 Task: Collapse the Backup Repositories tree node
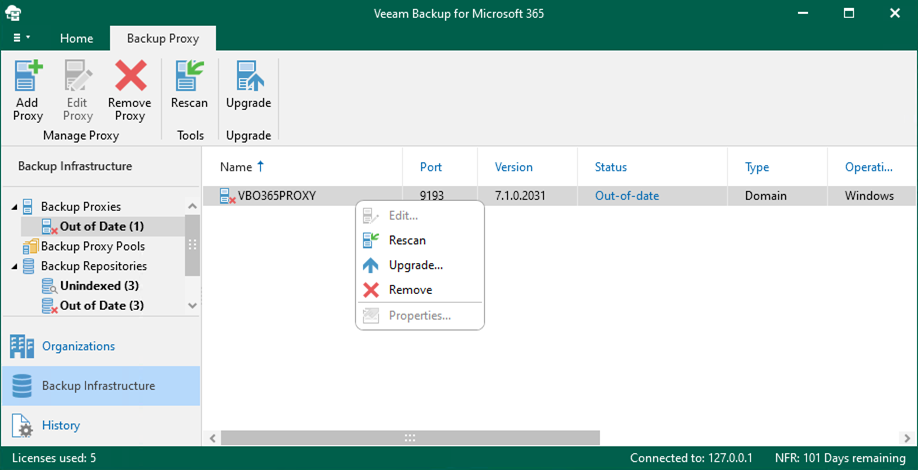[13, 266]
